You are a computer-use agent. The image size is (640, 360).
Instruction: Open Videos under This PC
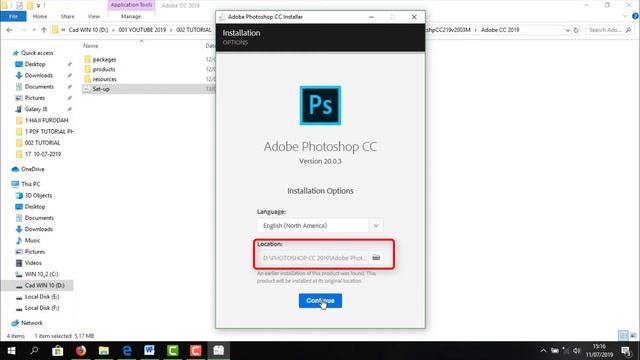tap(33, 263)
